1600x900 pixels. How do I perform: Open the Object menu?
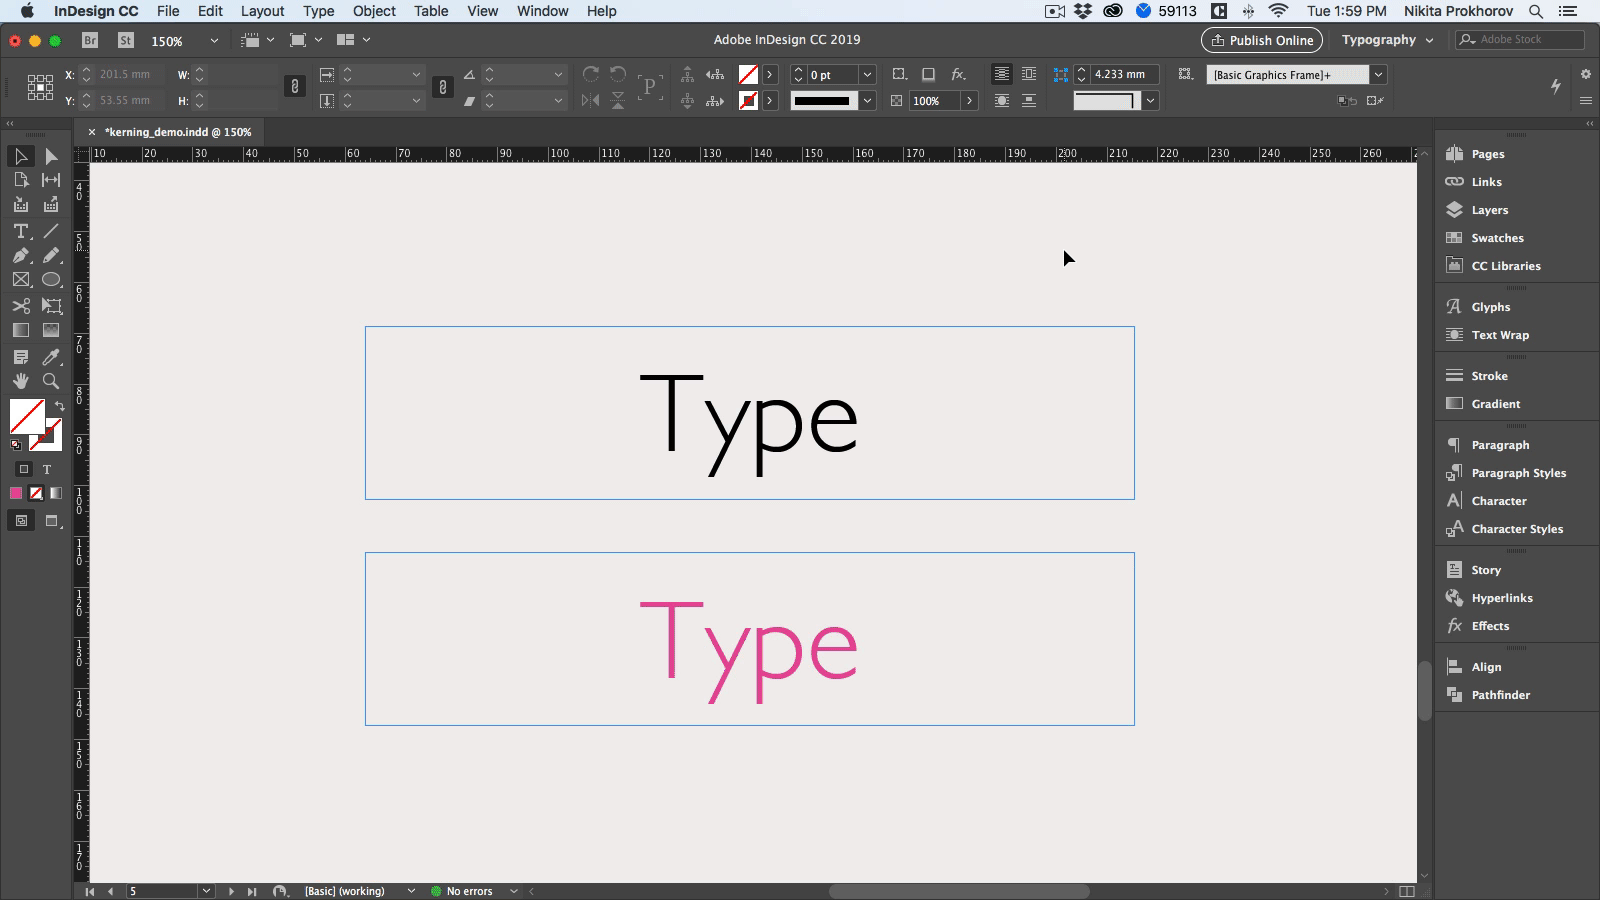[x=374, y=11]
